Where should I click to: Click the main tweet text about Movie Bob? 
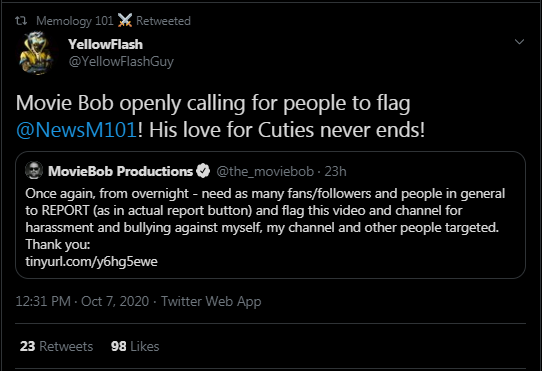click(221, 117)
